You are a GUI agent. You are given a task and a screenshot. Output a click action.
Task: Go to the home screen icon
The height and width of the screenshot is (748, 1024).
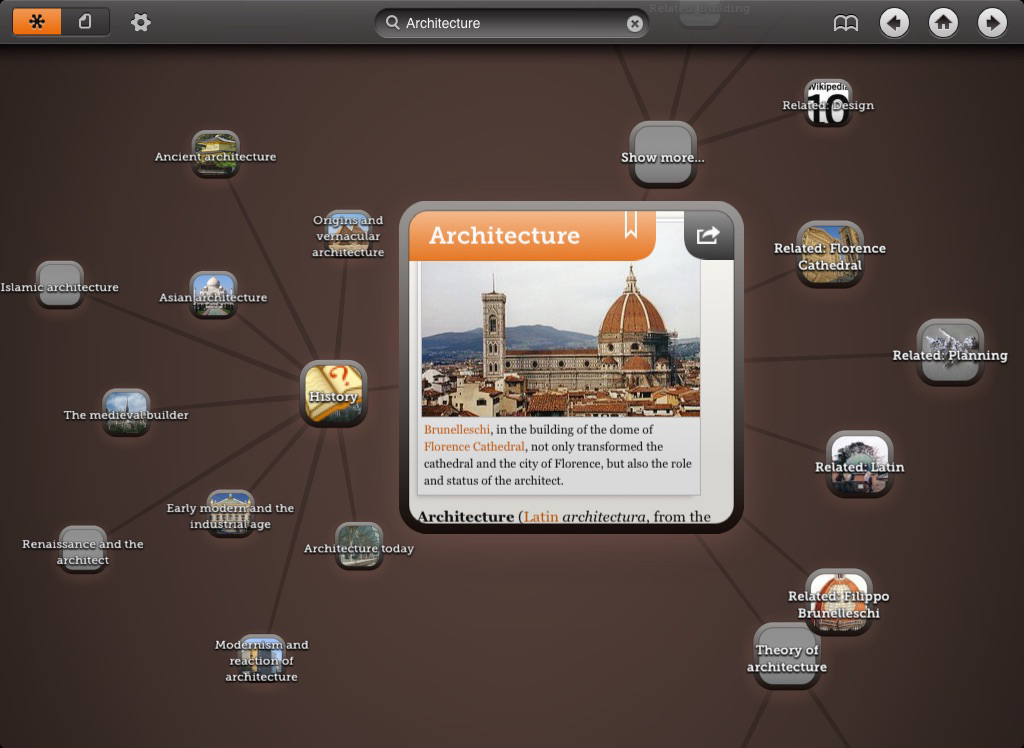(x=943, y=23)
